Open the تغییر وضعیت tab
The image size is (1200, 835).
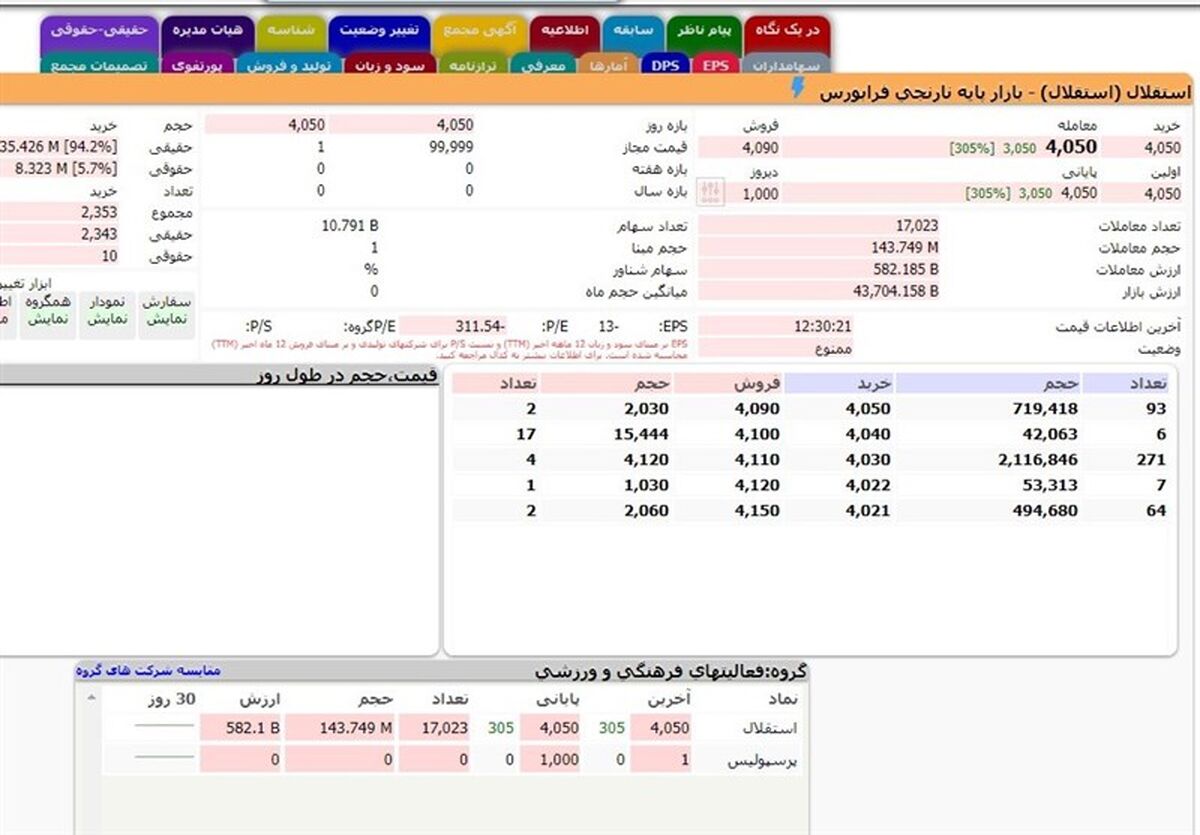coord(378,31)
